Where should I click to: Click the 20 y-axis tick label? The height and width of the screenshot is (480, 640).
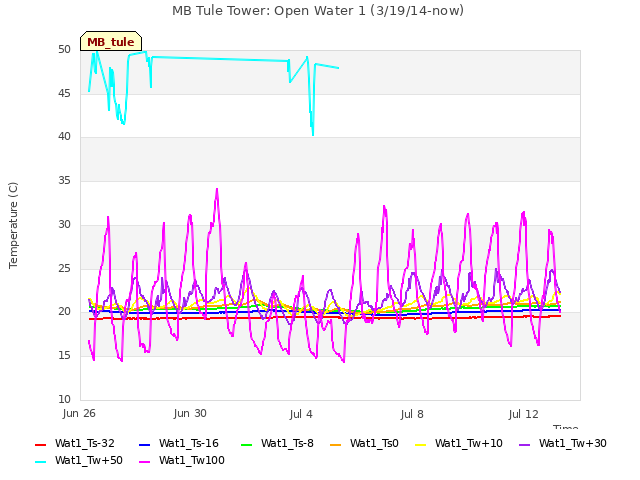point(64,311)
